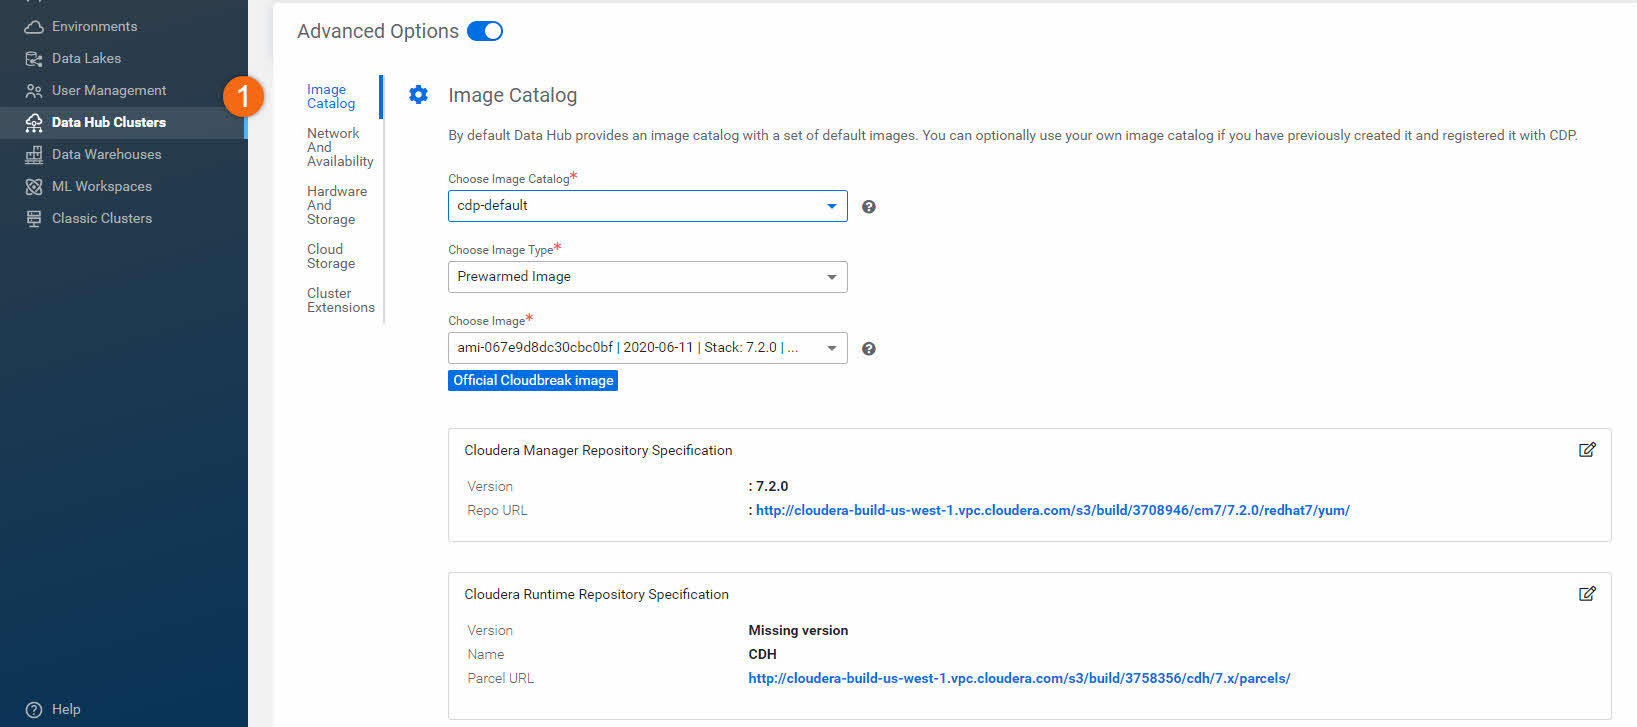Click the Official Cloudbreak image badge
Screen dimensions: 1637x727
click(533, 381)
